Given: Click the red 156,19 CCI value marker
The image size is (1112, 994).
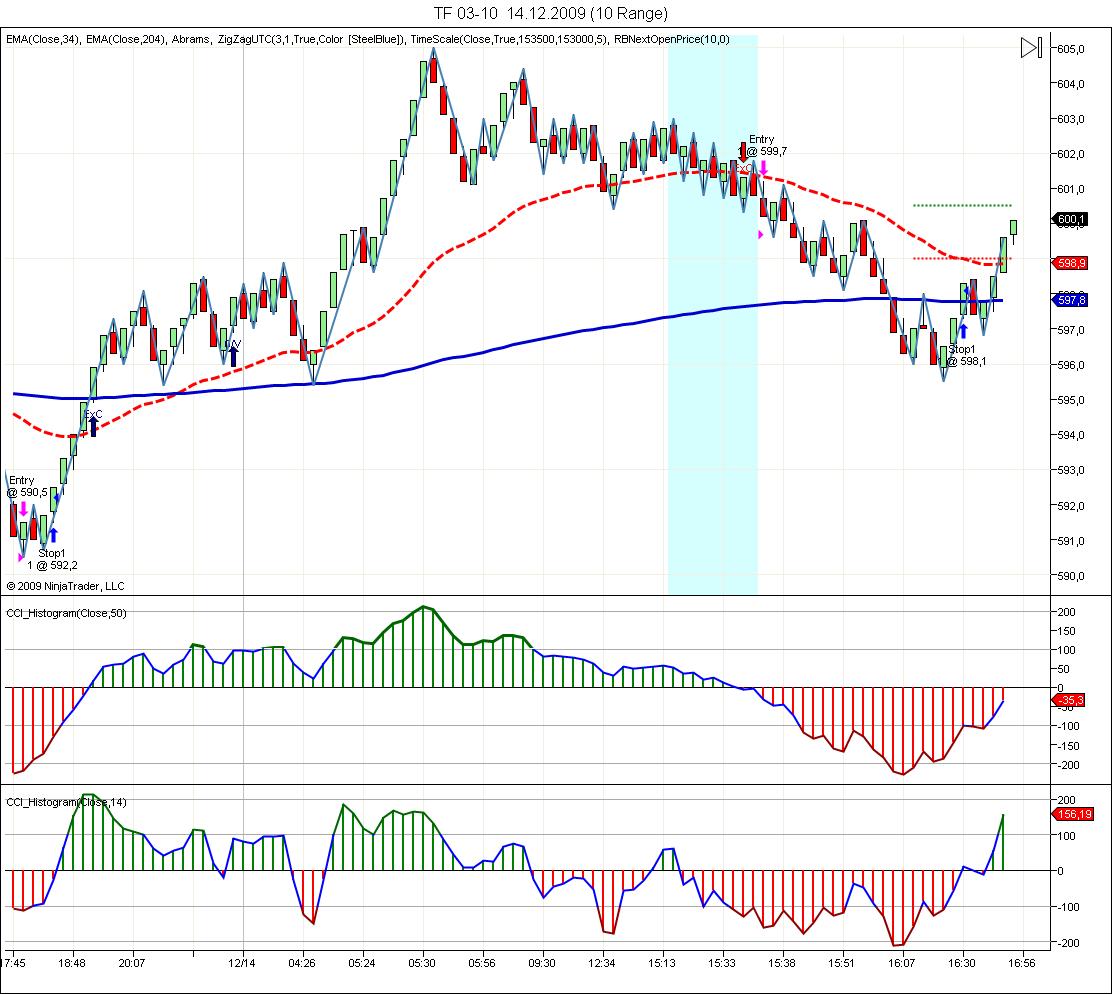Looking at the screenshot, I should [x=1074, y=814].
